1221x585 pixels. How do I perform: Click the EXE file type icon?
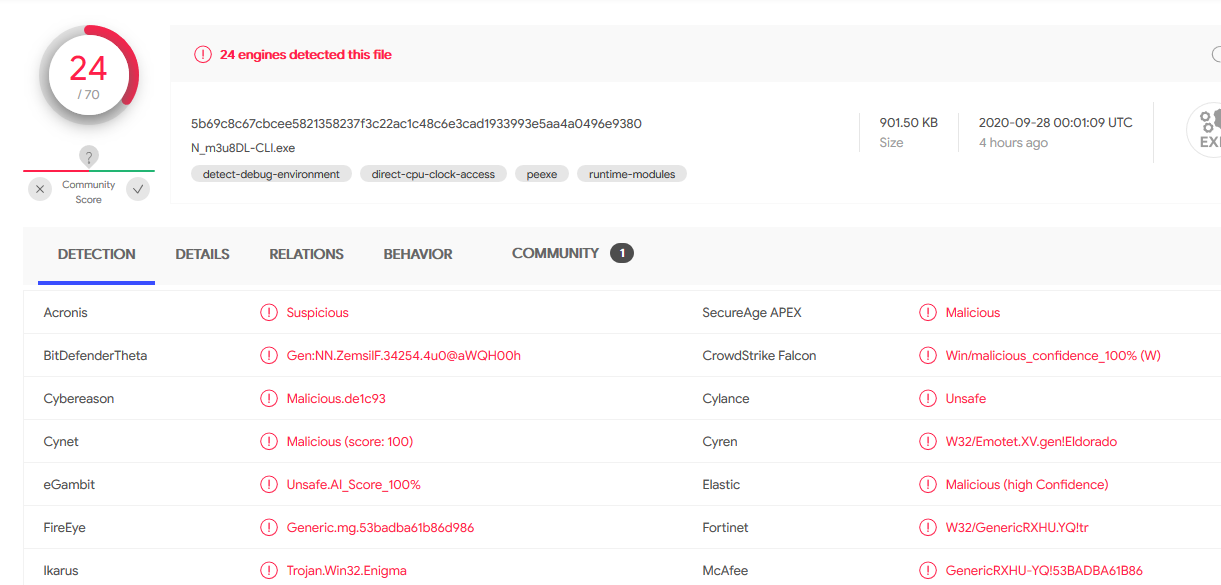1204,131
